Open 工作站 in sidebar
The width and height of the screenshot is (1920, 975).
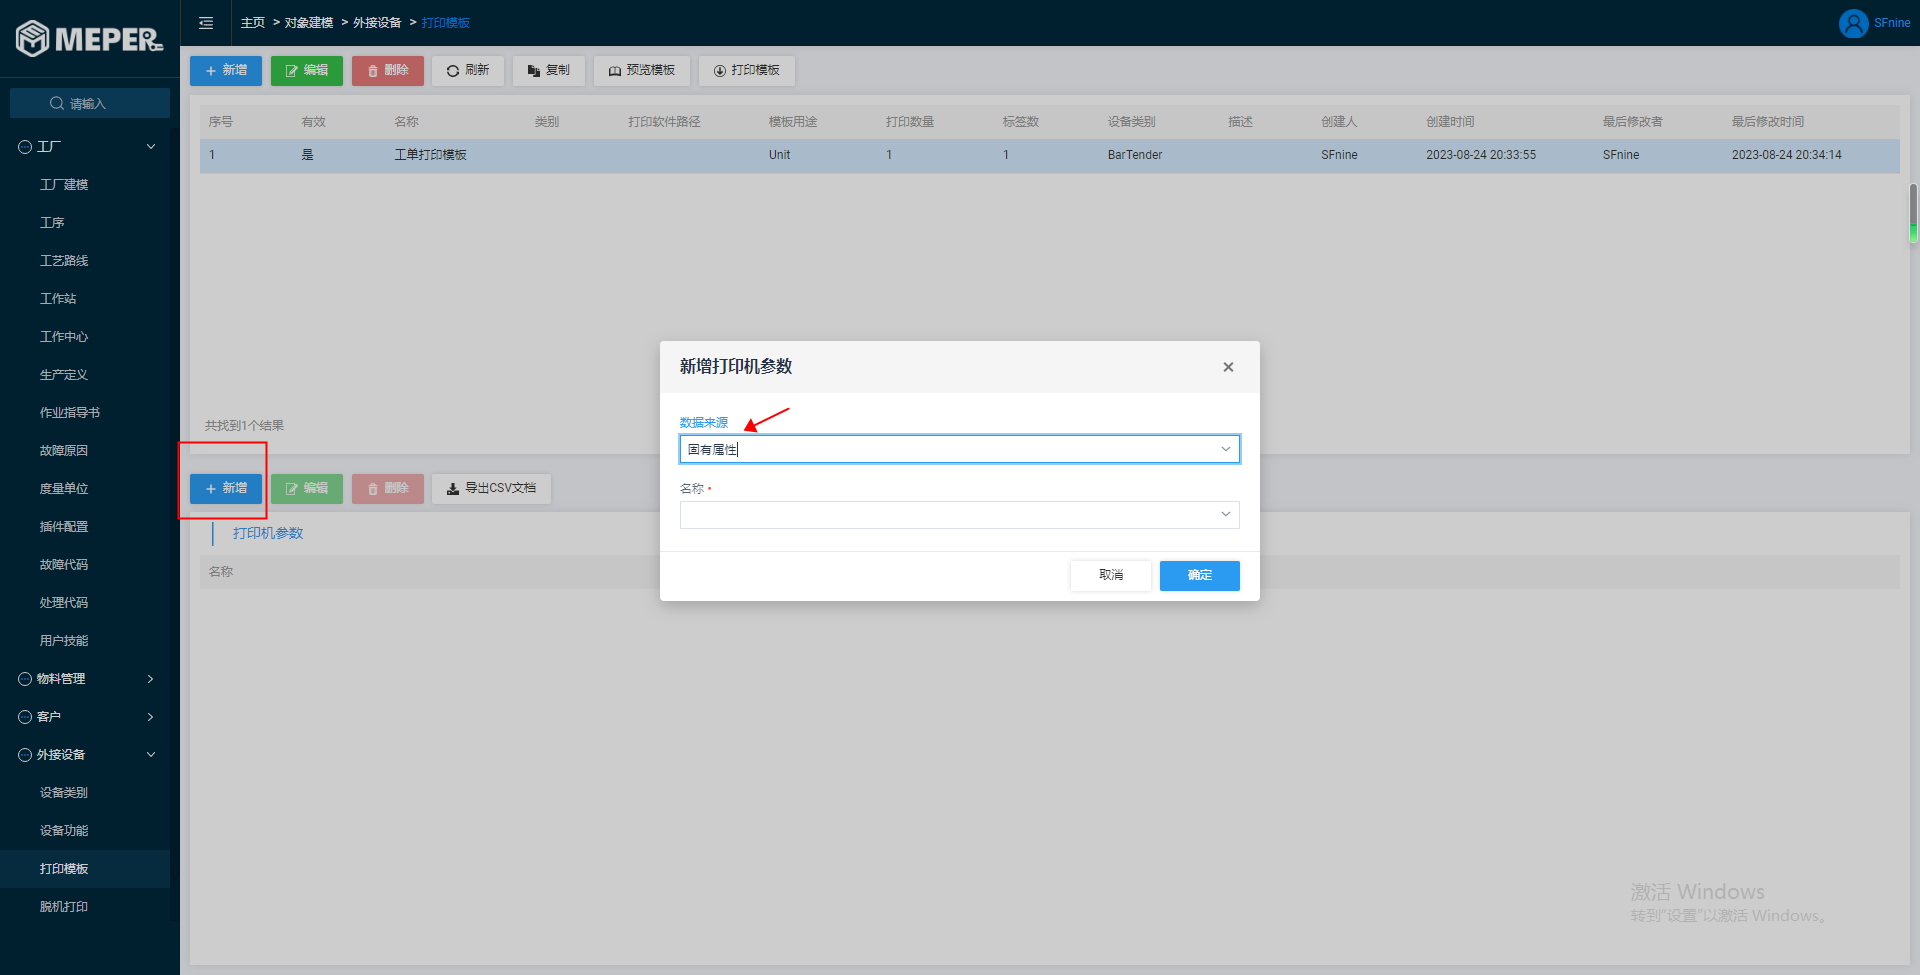point(58,298)
